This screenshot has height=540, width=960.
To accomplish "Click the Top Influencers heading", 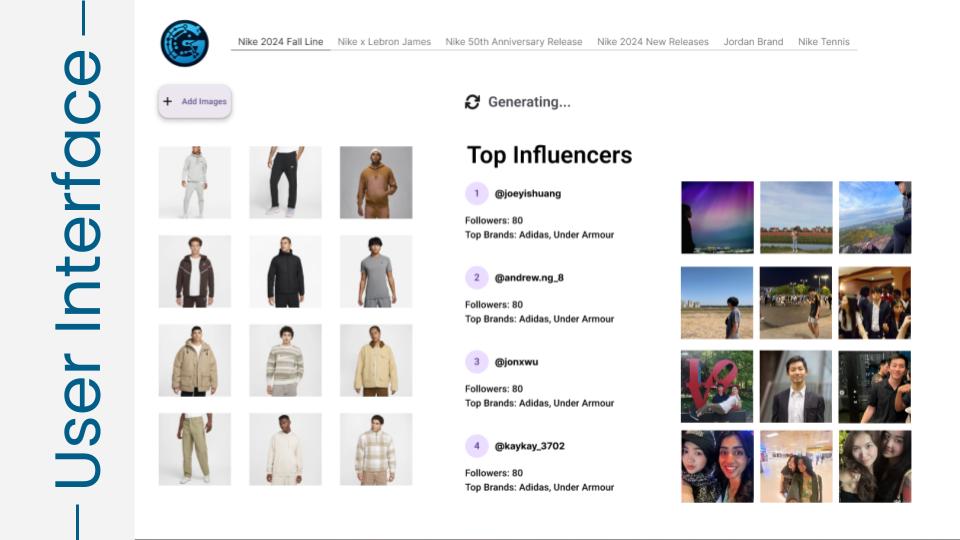I will tap(549, 156).
